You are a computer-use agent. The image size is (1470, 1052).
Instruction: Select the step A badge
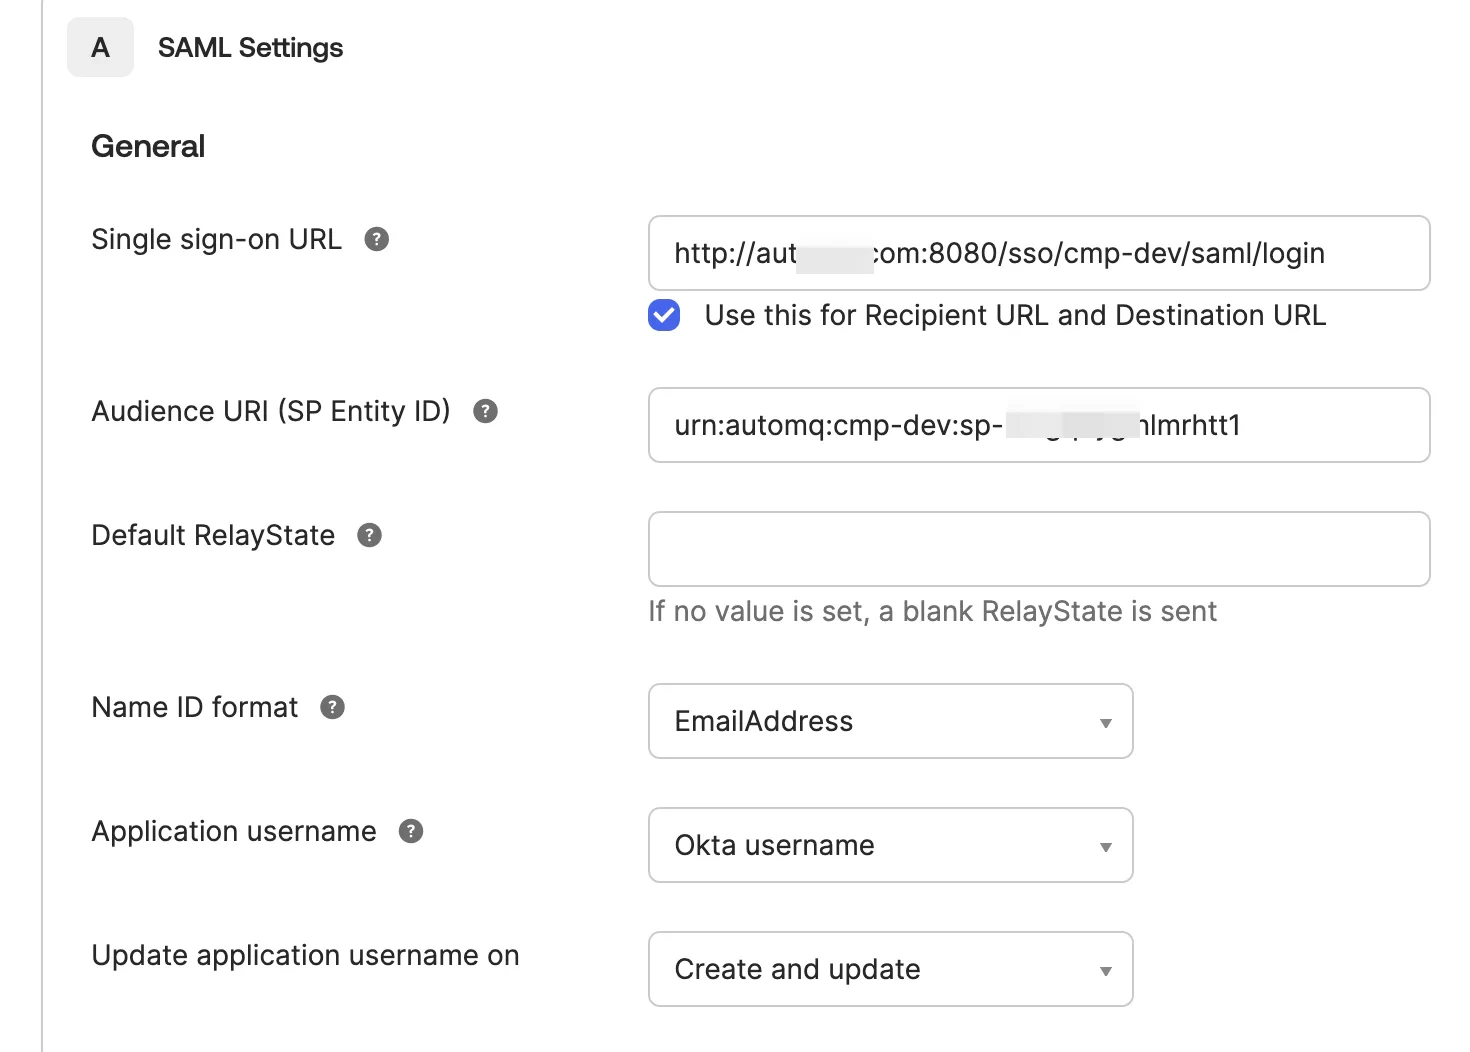coord(100,47)
